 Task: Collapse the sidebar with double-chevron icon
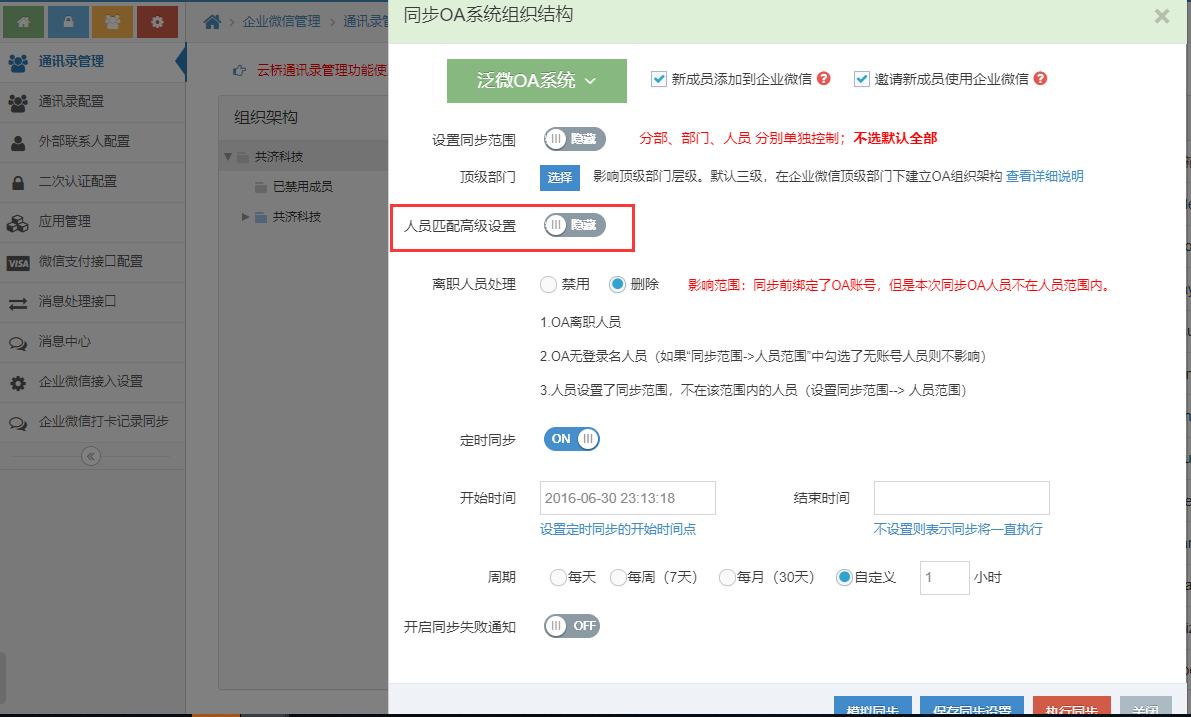point(91,456)
